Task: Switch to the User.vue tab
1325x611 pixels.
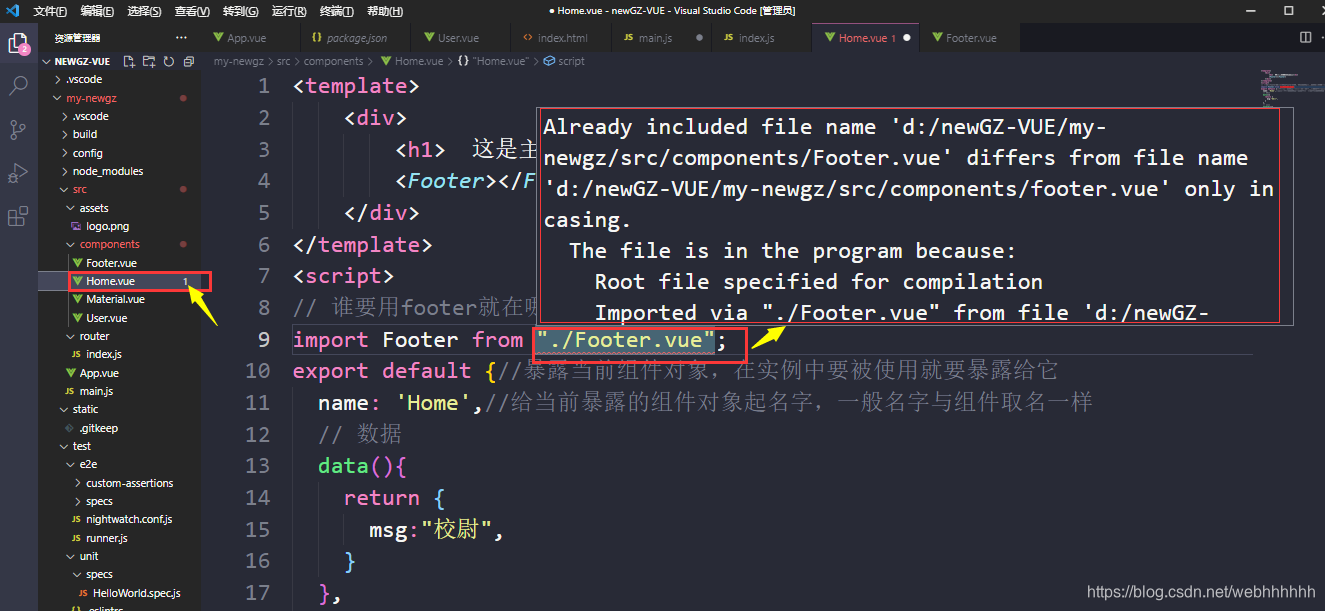Action: pyautogui.click(x=458, y=38)
